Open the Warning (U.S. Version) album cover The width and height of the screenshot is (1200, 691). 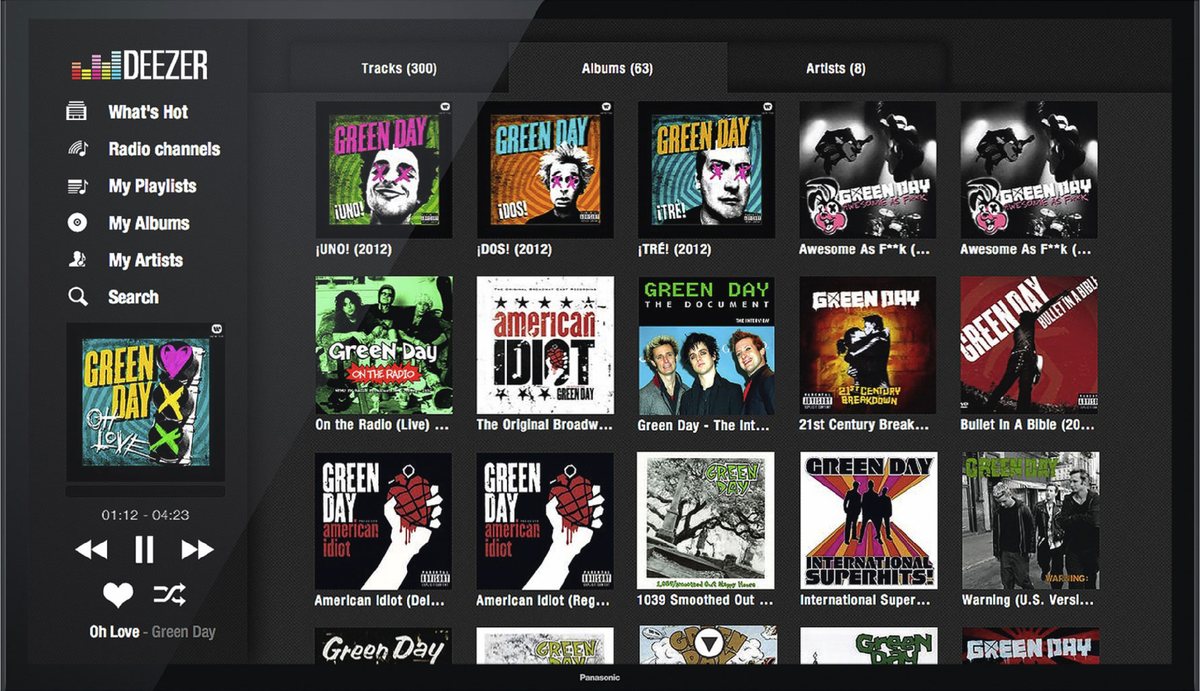(1029, 521)
